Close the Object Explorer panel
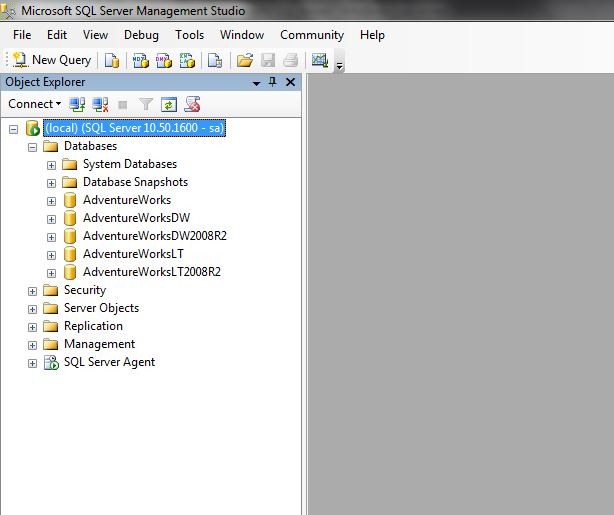This screenshot has height=515, width=614. [x=290, y=82]
